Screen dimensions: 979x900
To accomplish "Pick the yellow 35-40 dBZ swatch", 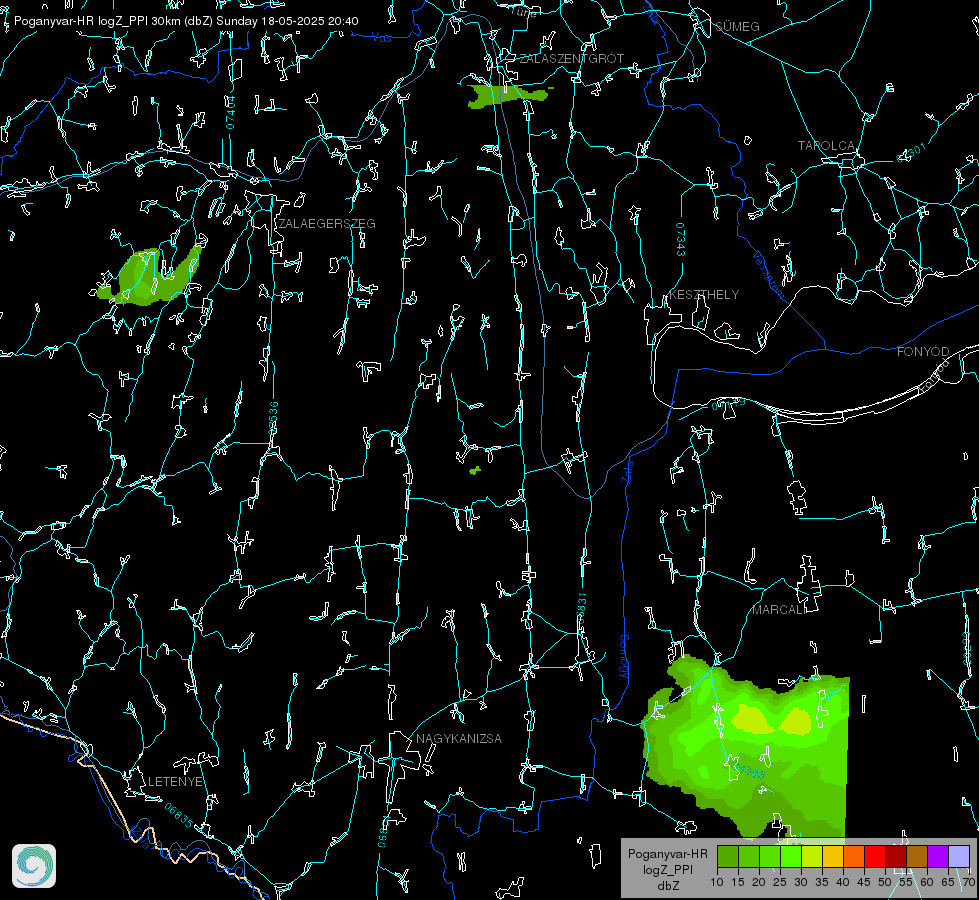I will coord(833,856).
